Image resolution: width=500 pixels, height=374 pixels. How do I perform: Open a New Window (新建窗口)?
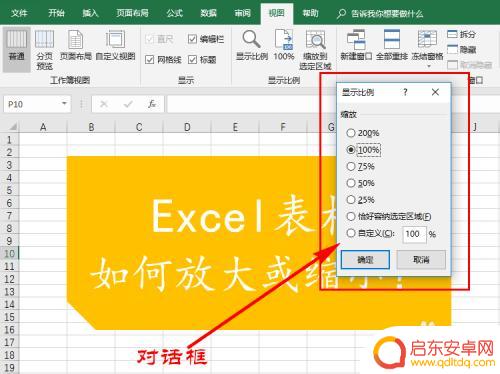click(x=356, y=45)
